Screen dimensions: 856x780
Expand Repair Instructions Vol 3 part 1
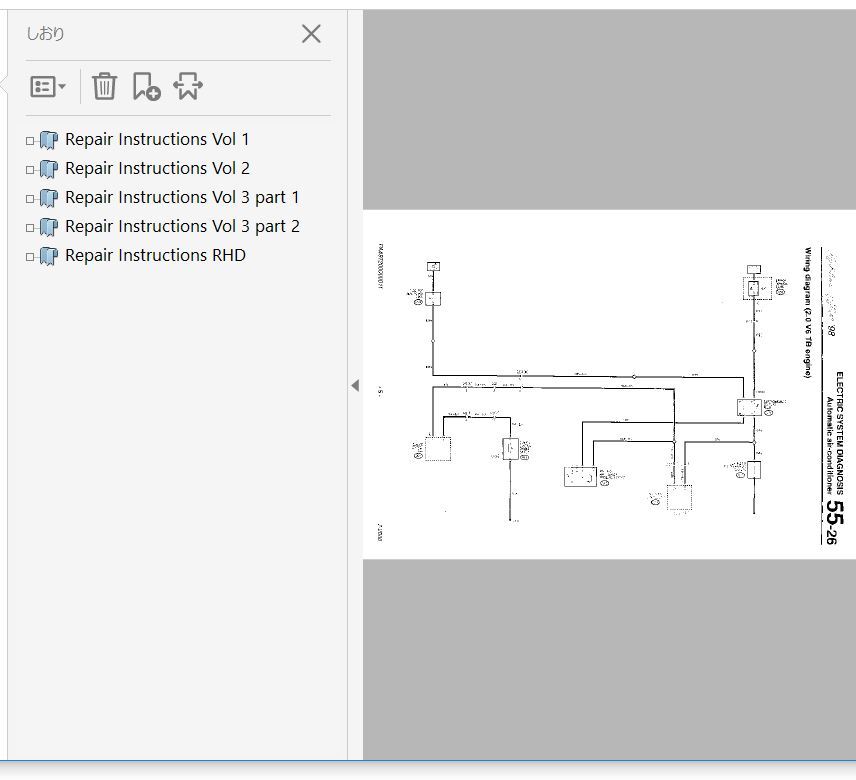click(x=30, y=199)
